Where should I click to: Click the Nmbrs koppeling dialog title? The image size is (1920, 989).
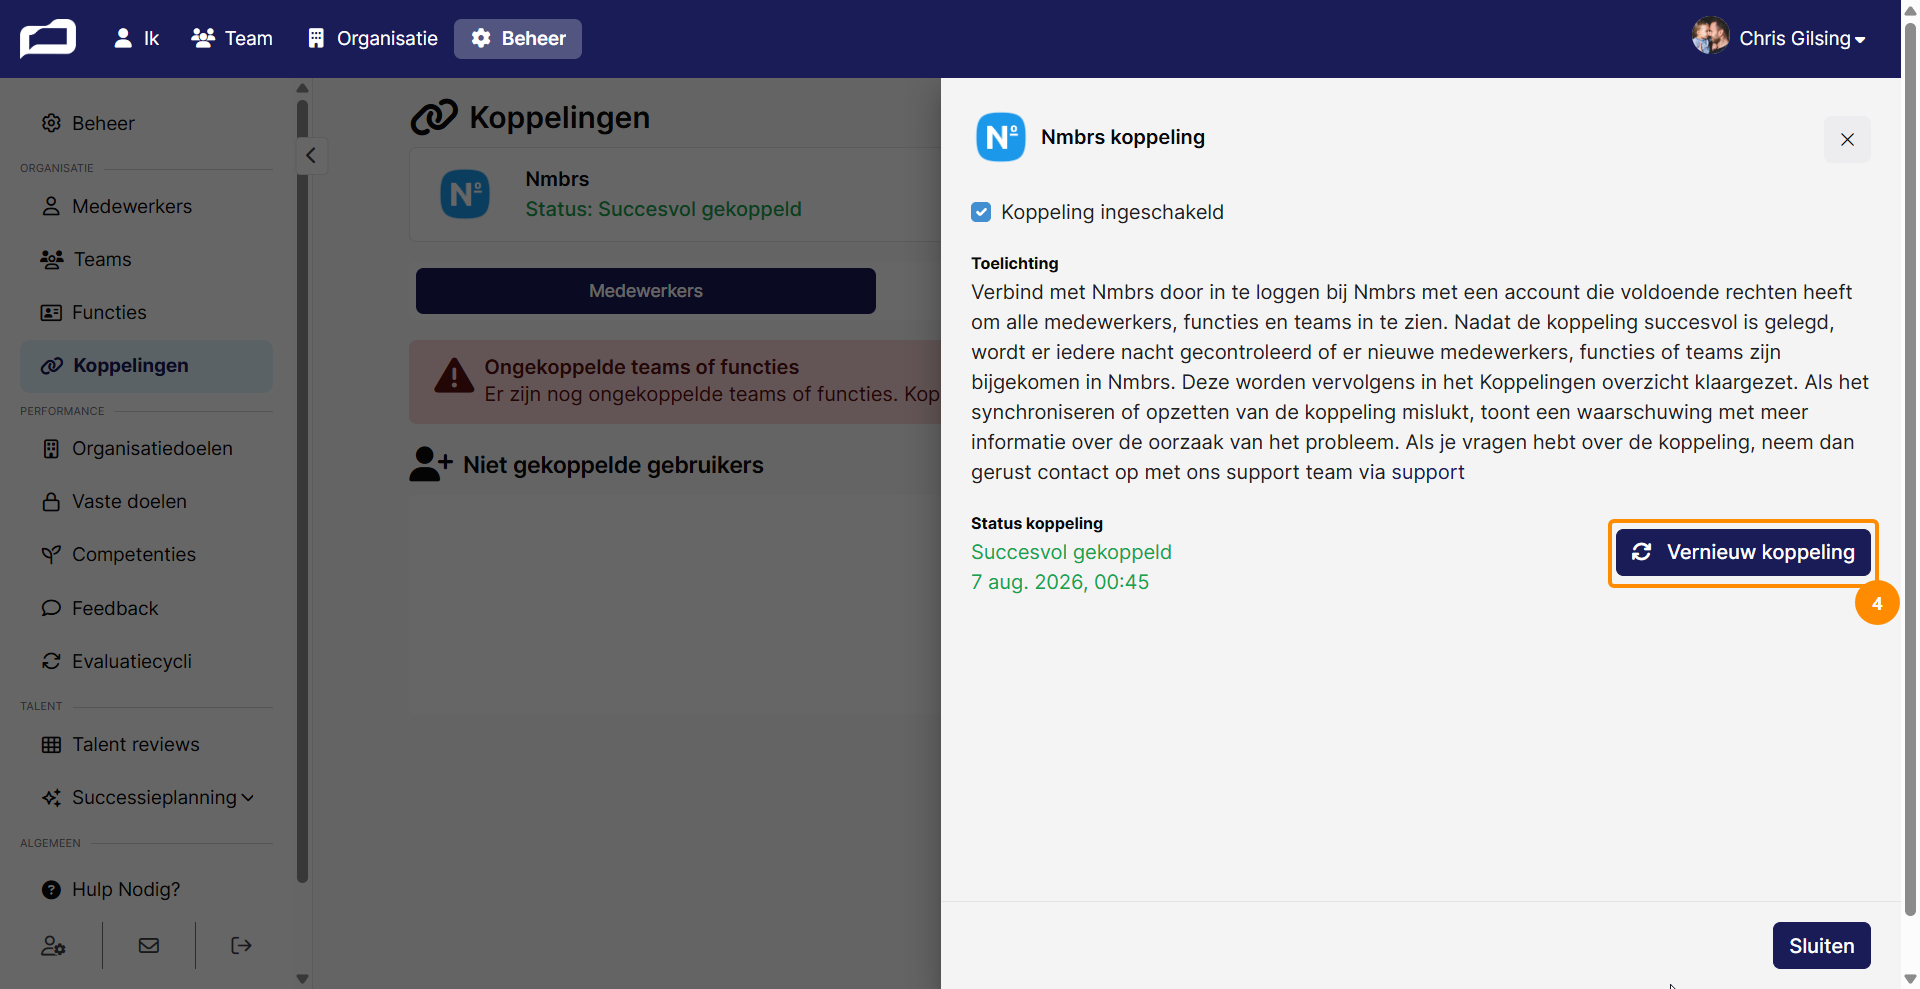[x=1123, y=137]
